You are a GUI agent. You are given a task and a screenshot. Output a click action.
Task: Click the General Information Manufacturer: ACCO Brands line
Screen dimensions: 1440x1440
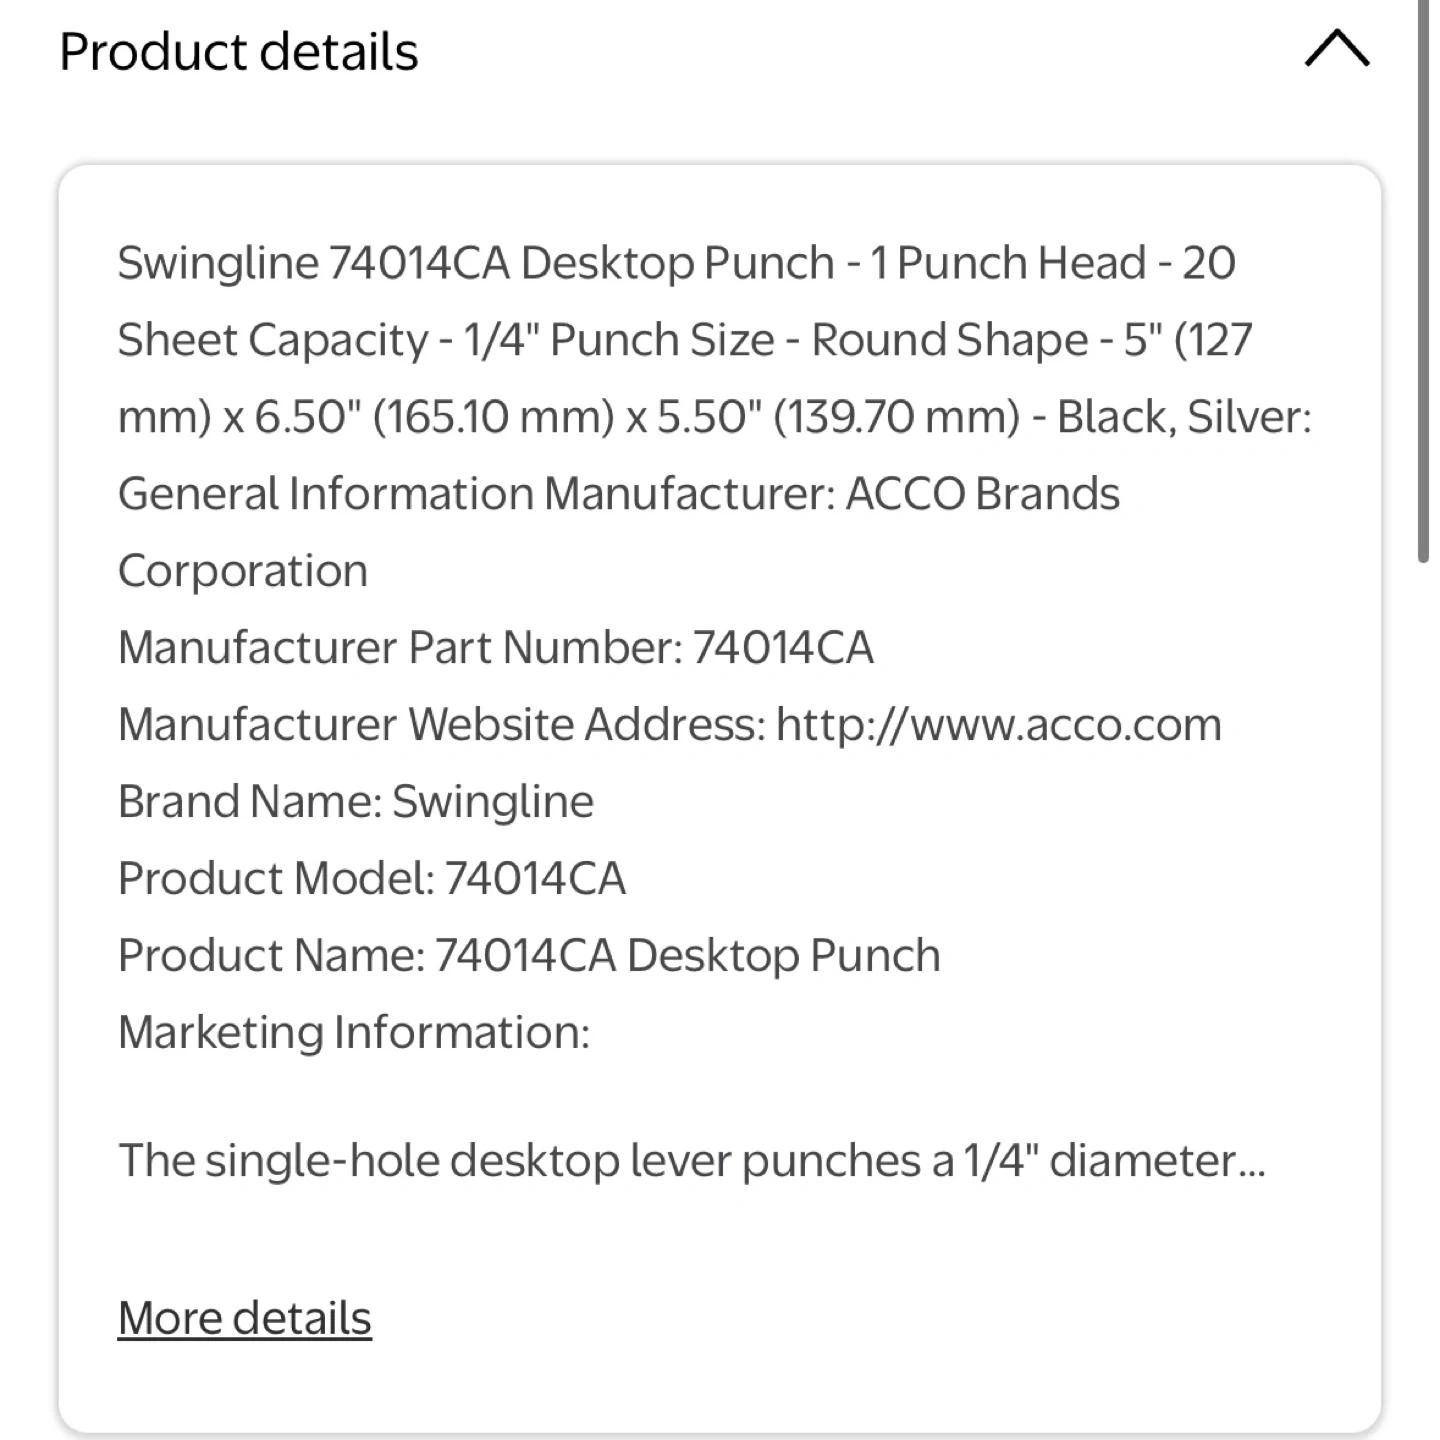pos(618,494)
